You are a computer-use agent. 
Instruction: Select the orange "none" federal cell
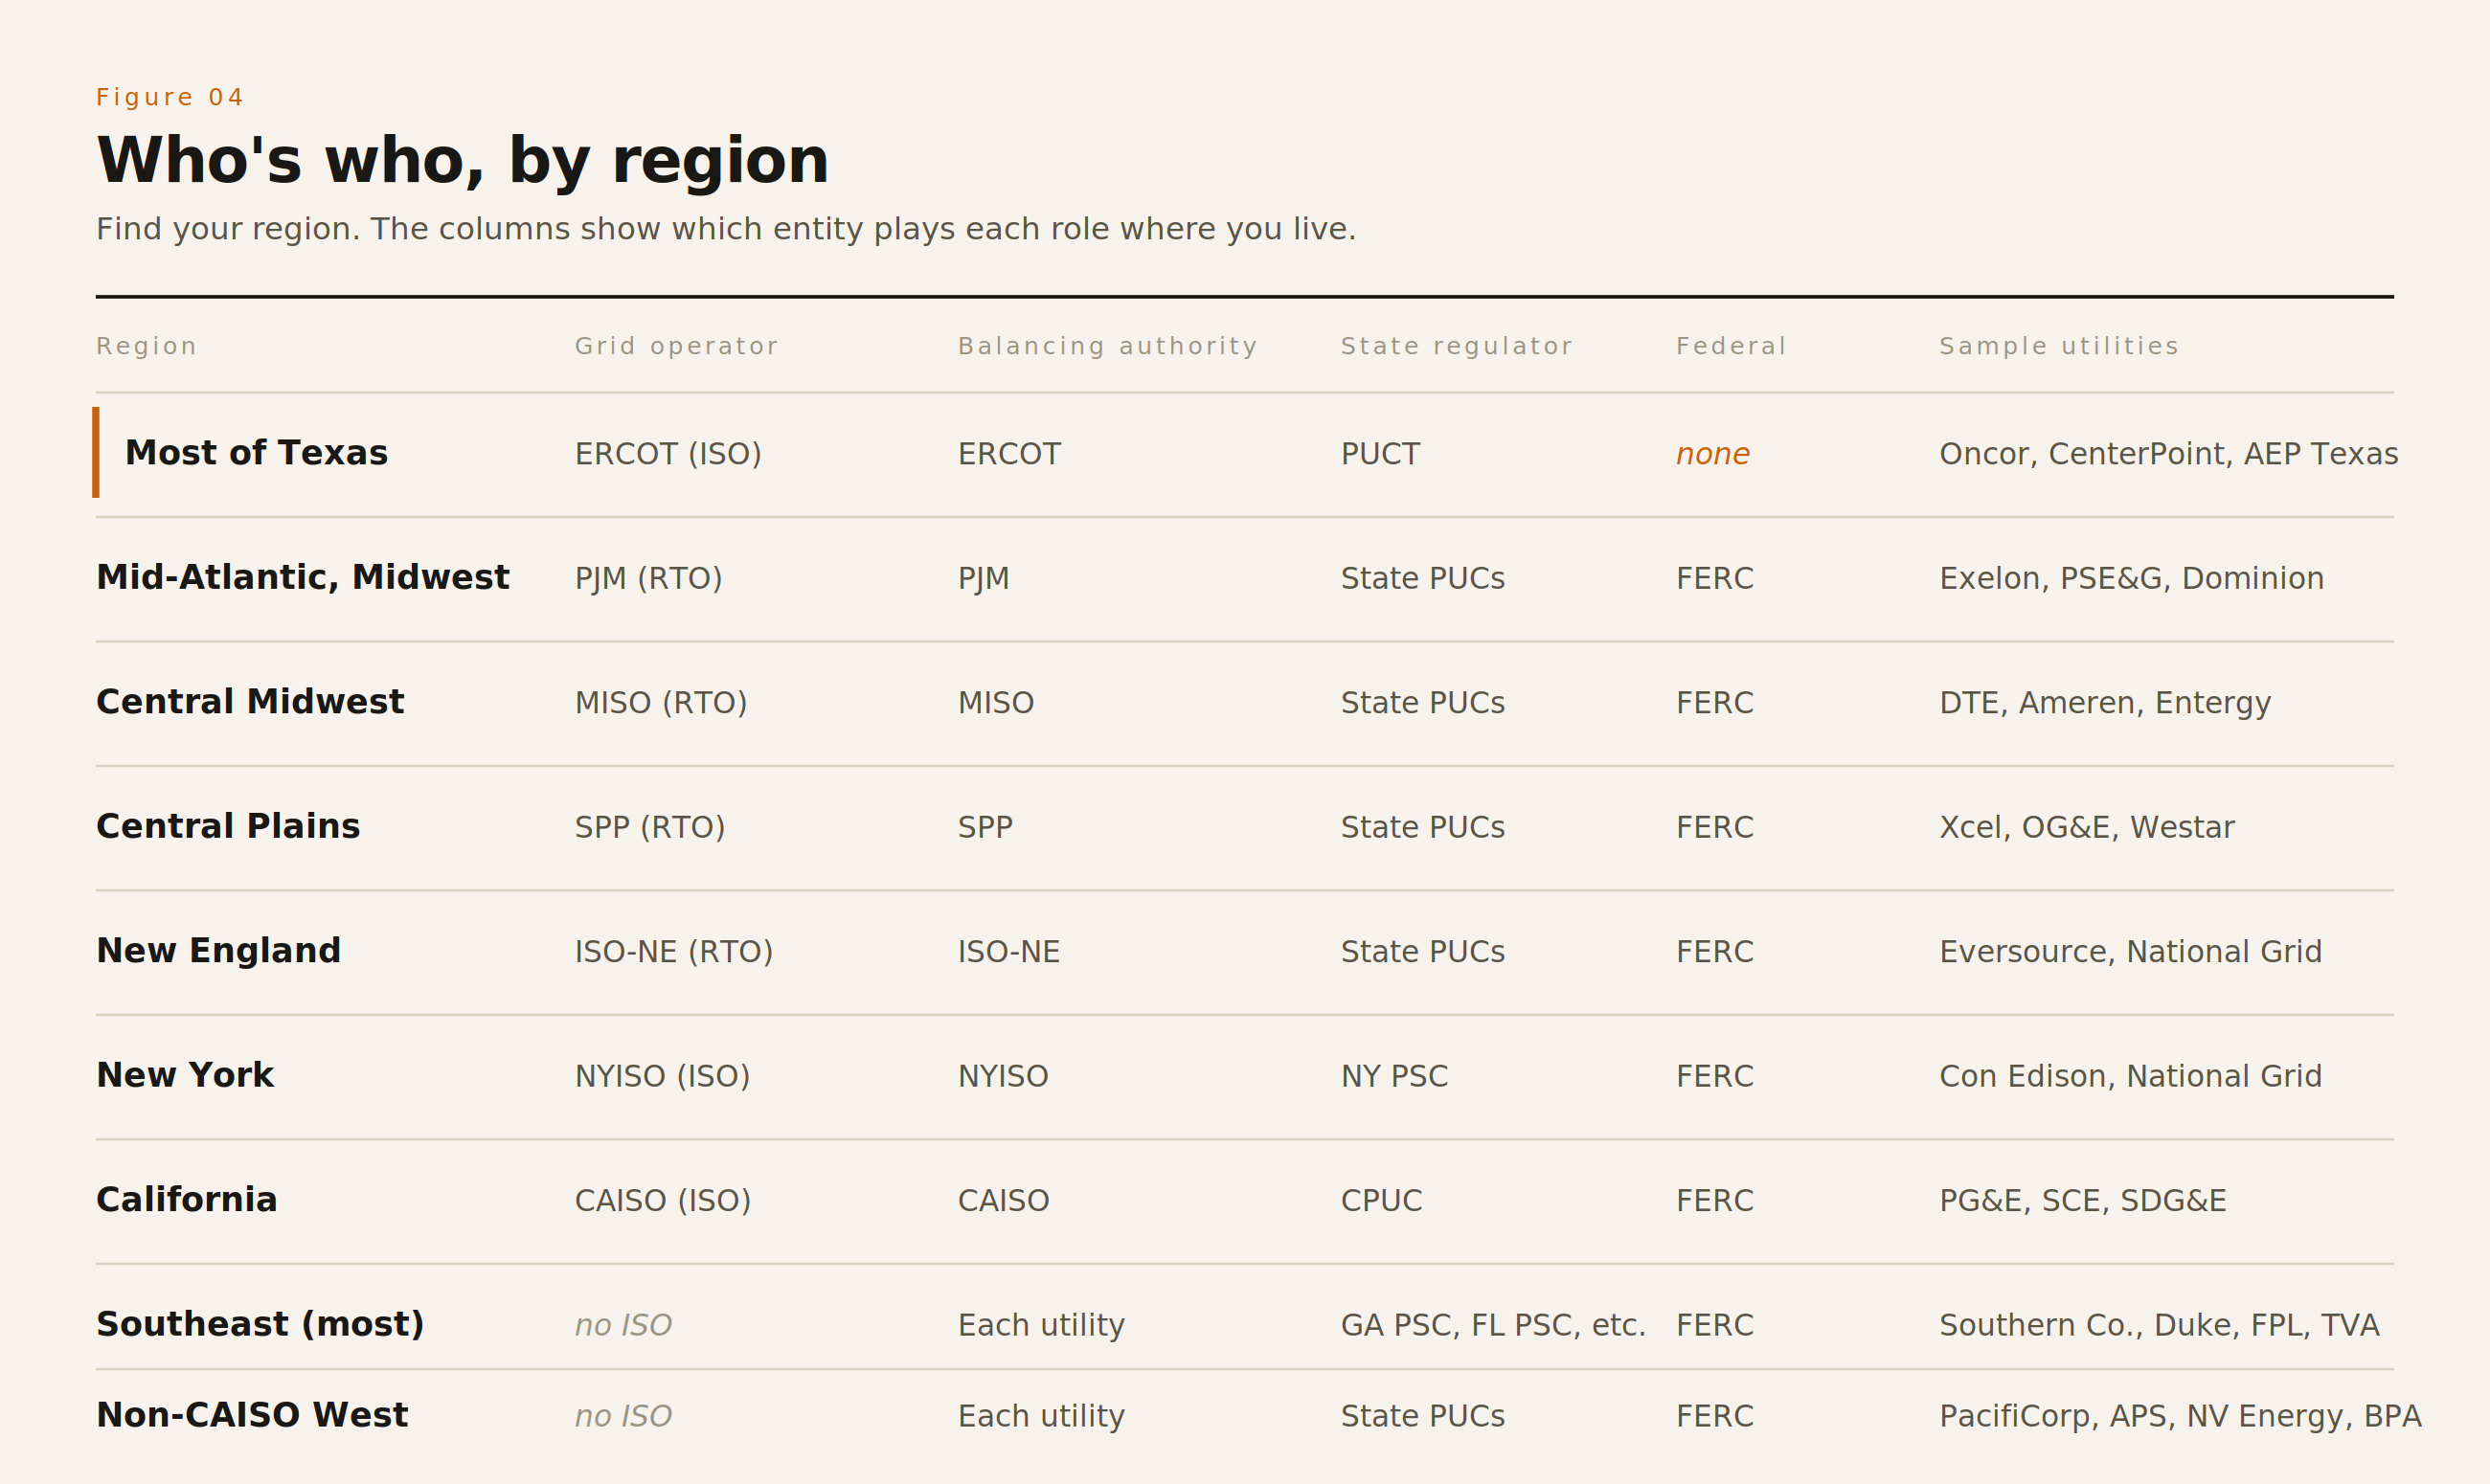1713,454
